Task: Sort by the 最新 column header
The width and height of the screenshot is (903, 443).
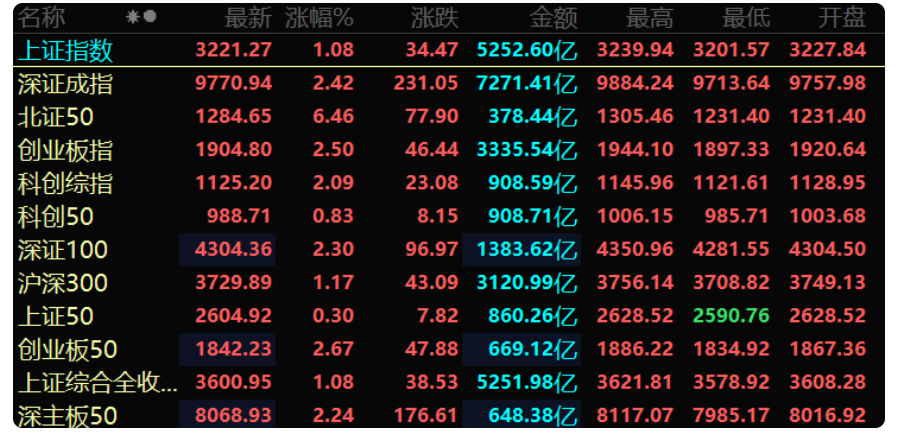Action: [248, 18]
